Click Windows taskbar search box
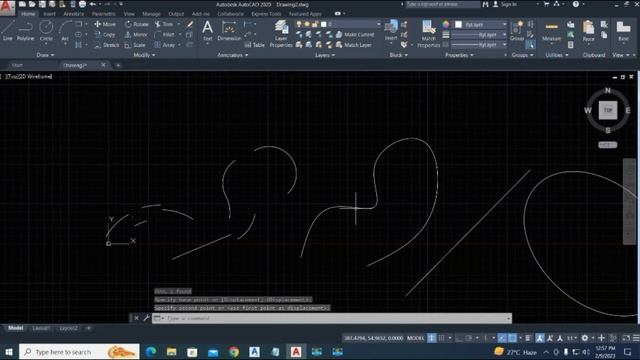 pyautogui.click(x=79, y=352)
